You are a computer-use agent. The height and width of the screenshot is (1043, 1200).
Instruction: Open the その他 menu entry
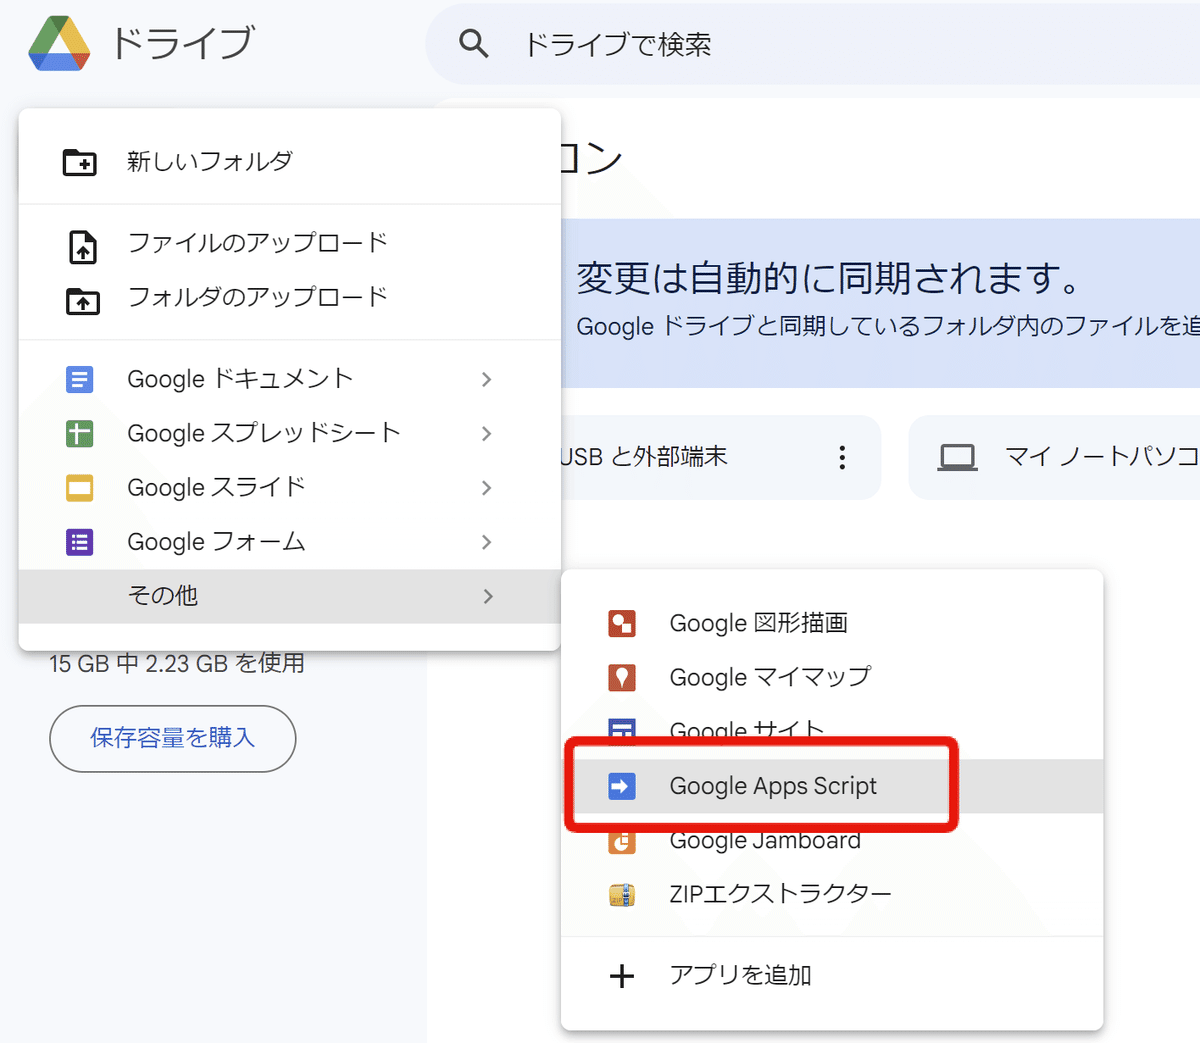(290, 596)
